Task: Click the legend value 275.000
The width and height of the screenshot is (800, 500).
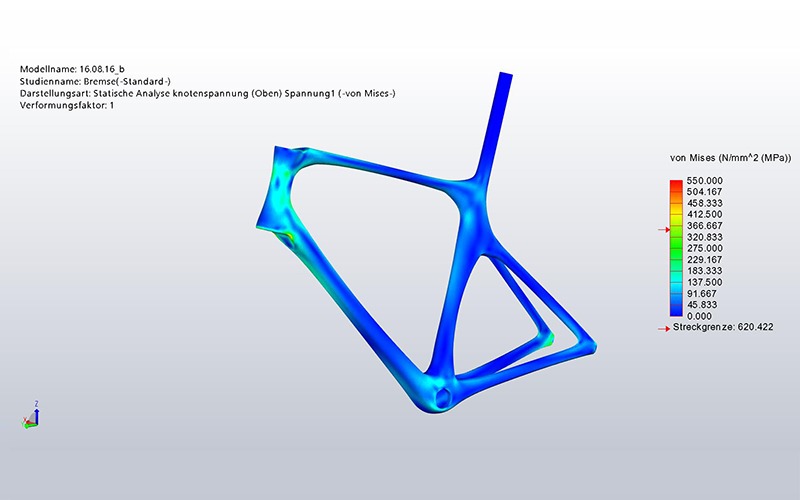Action: click(705, 248)
